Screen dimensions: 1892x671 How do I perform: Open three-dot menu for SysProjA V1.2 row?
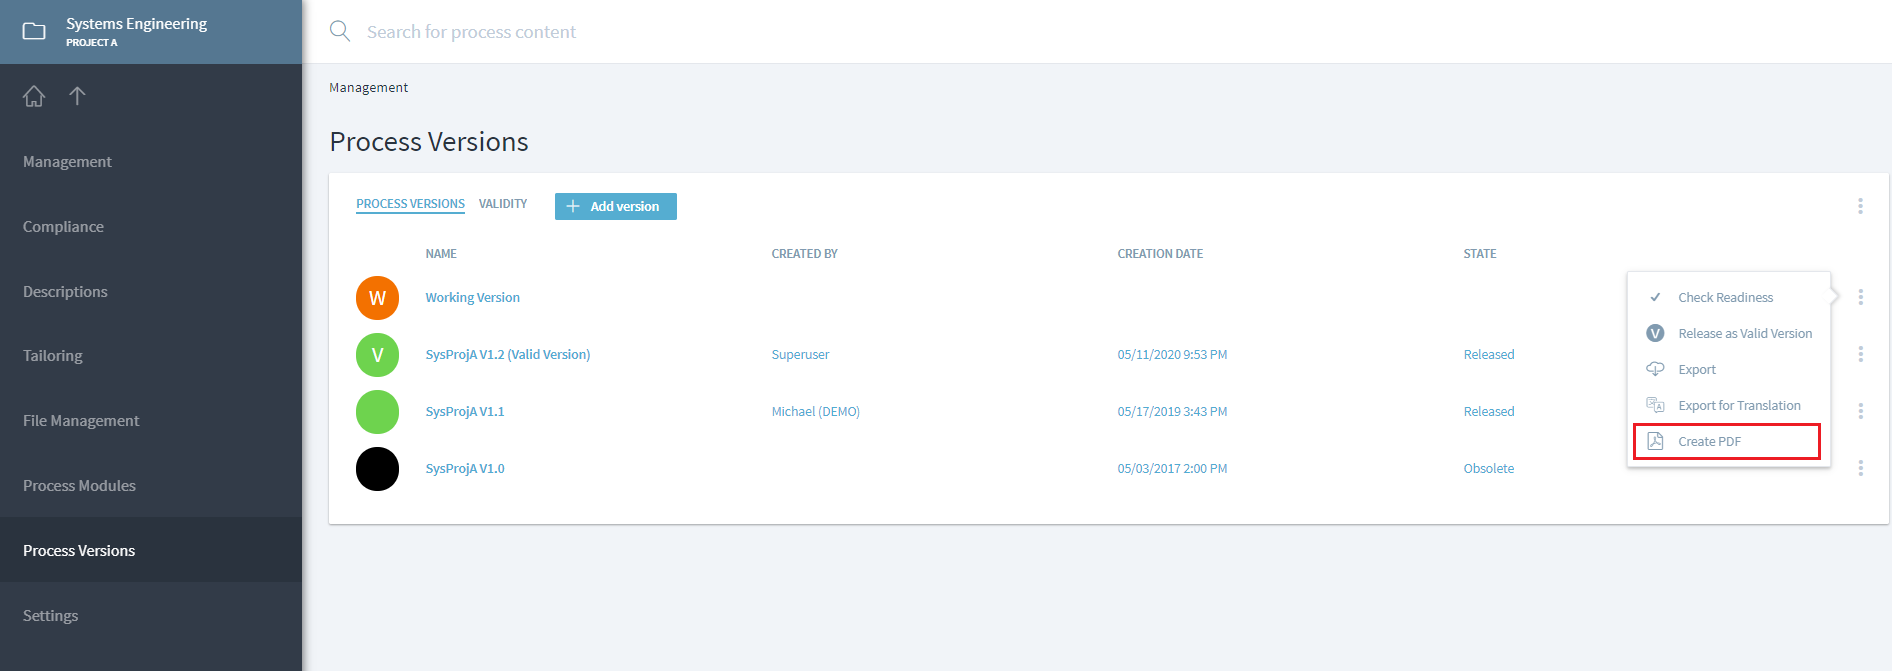1860,354
